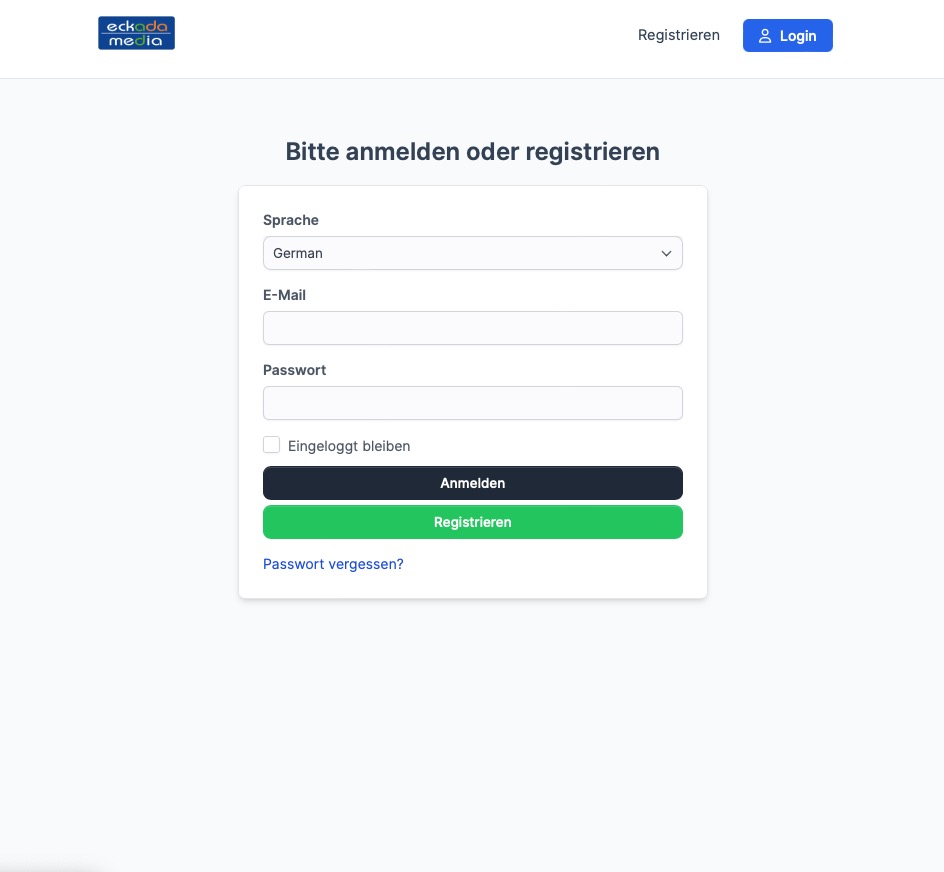Click the Bitte anmelden oder registrieren heading
The height and width of the screenshot is (872, 944).
[x=473, y=151]
